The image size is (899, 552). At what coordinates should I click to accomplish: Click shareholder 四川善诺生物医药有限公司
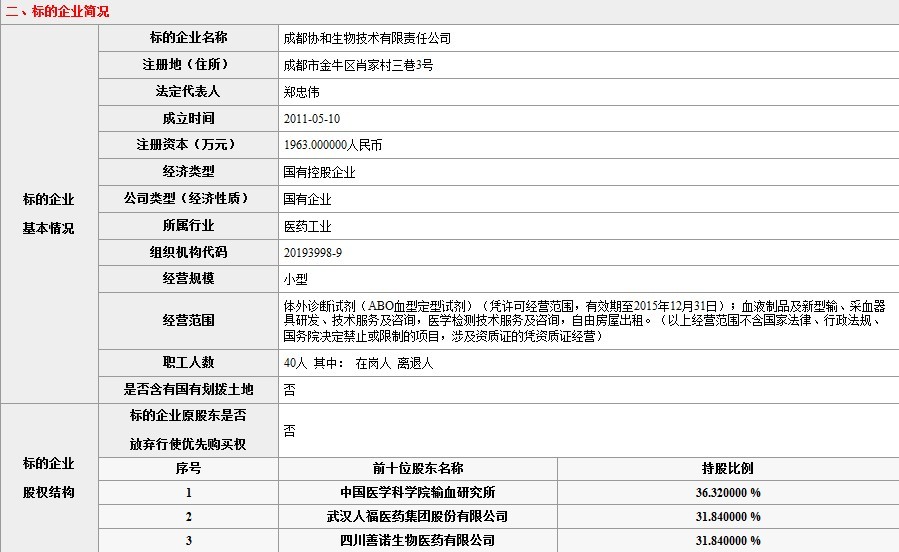click(x=417, y=541)
